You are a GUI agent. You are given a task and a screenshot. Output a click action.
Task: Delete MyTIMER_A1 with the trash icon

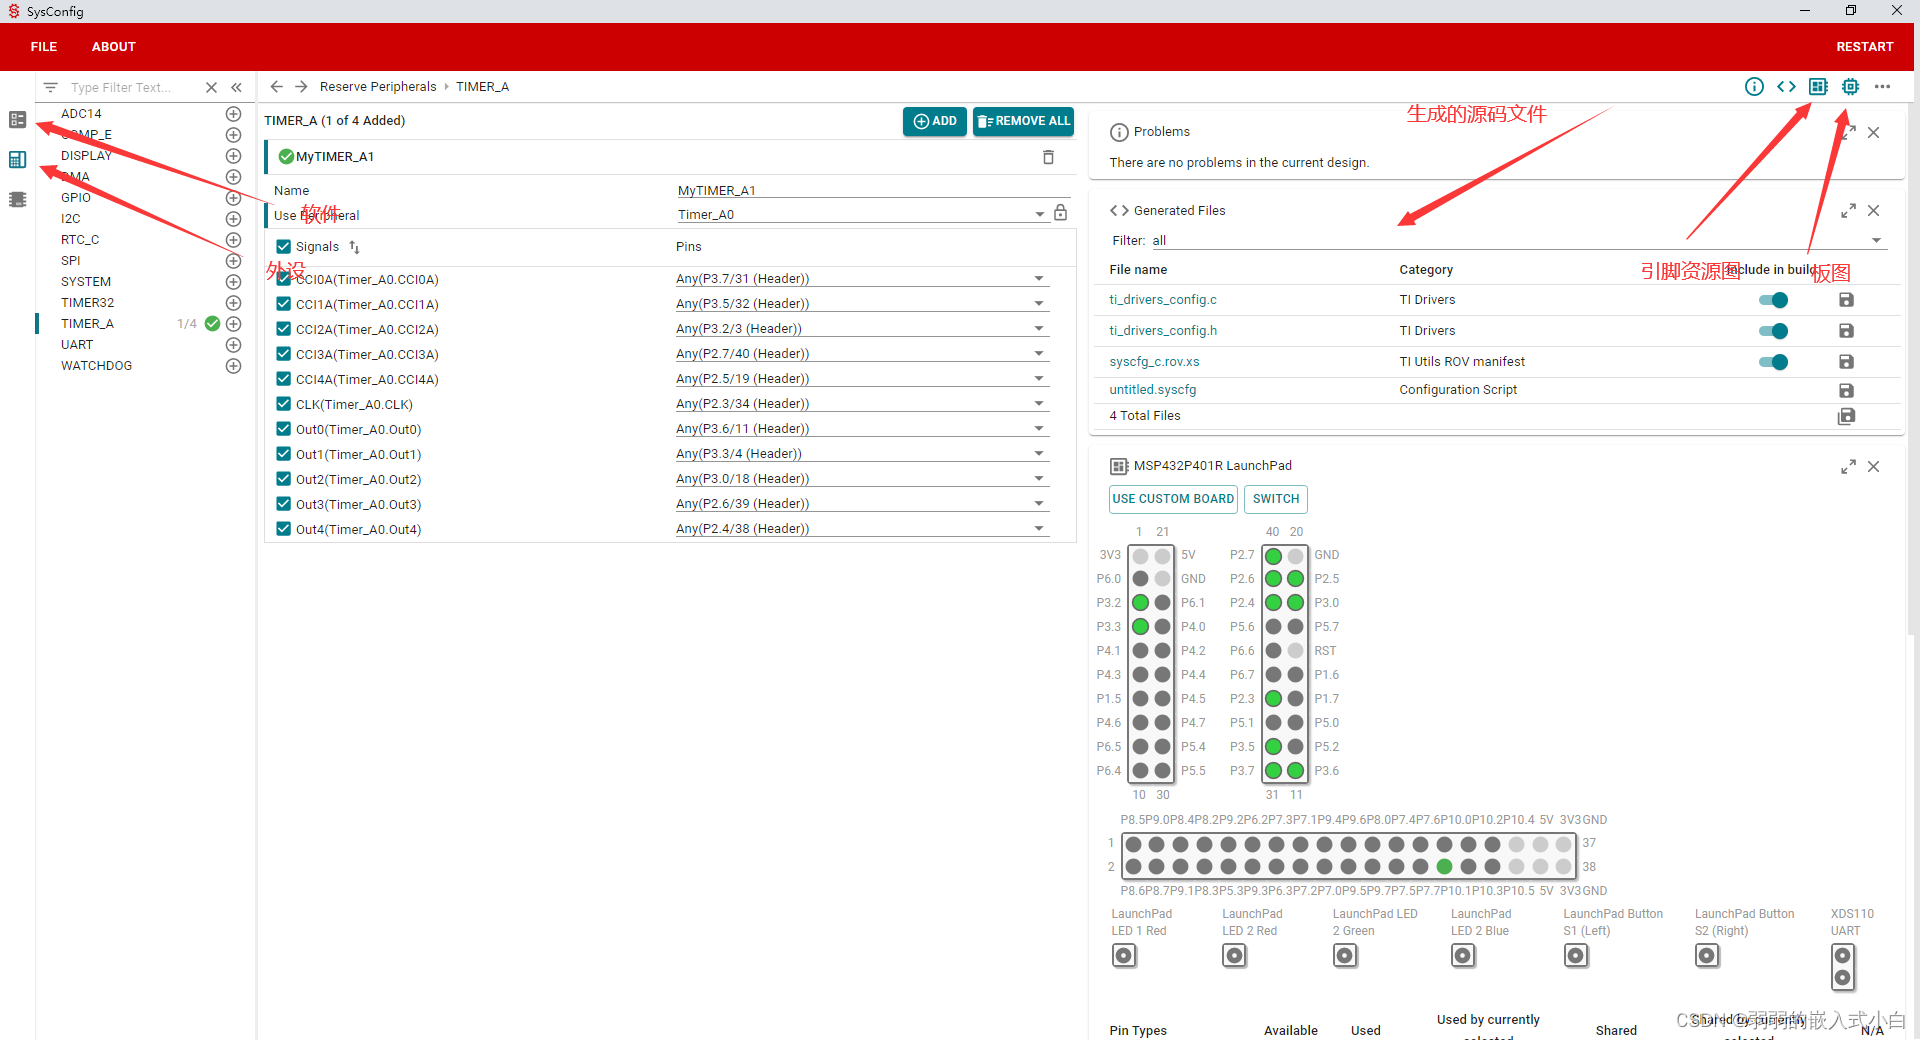click(x=1048, y=157)
